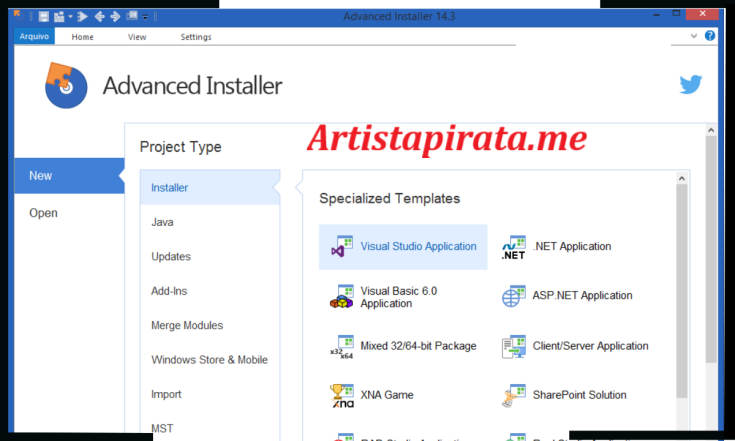Click the Run (play arrow) toolbar icon
Viewport: 735px width, 441px height.
point(82,17)
